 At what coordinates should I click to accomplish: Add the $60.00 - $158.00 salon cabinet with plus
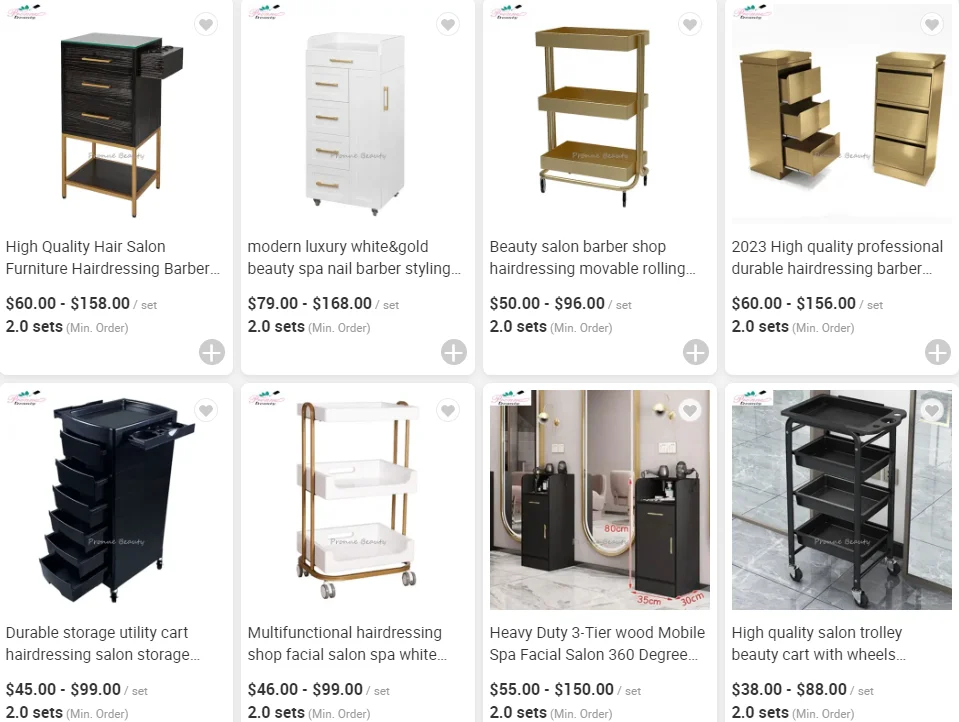click(212, 352)
